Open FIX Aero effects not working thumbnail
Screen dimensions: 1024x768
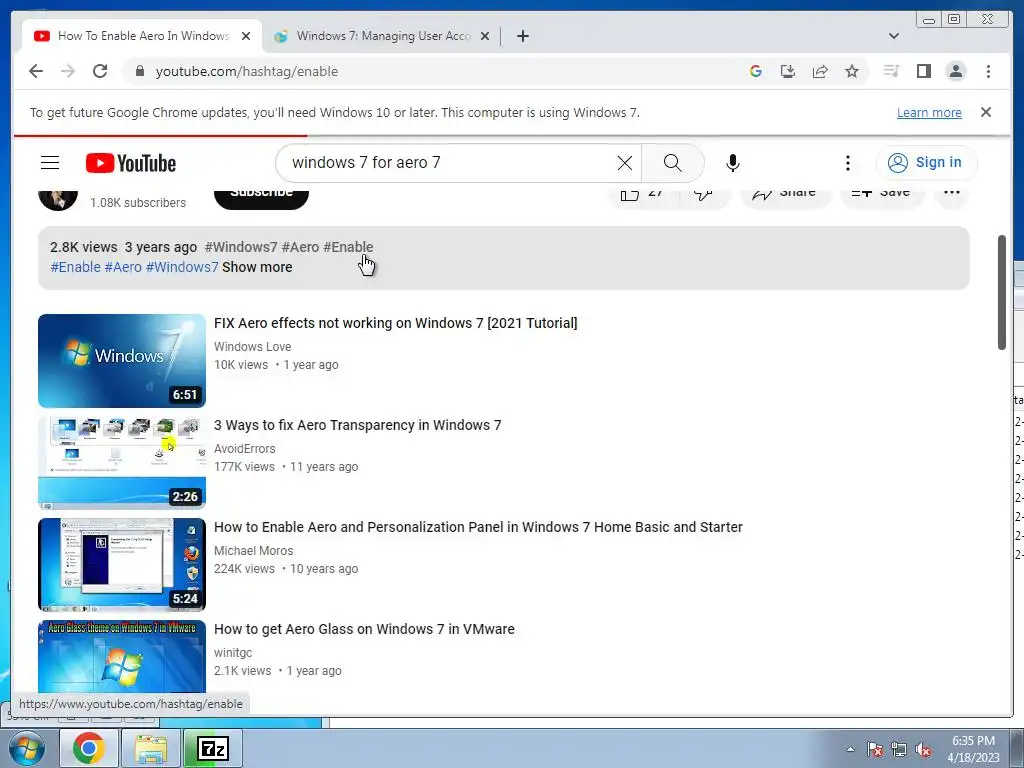(x=121, y=361)
